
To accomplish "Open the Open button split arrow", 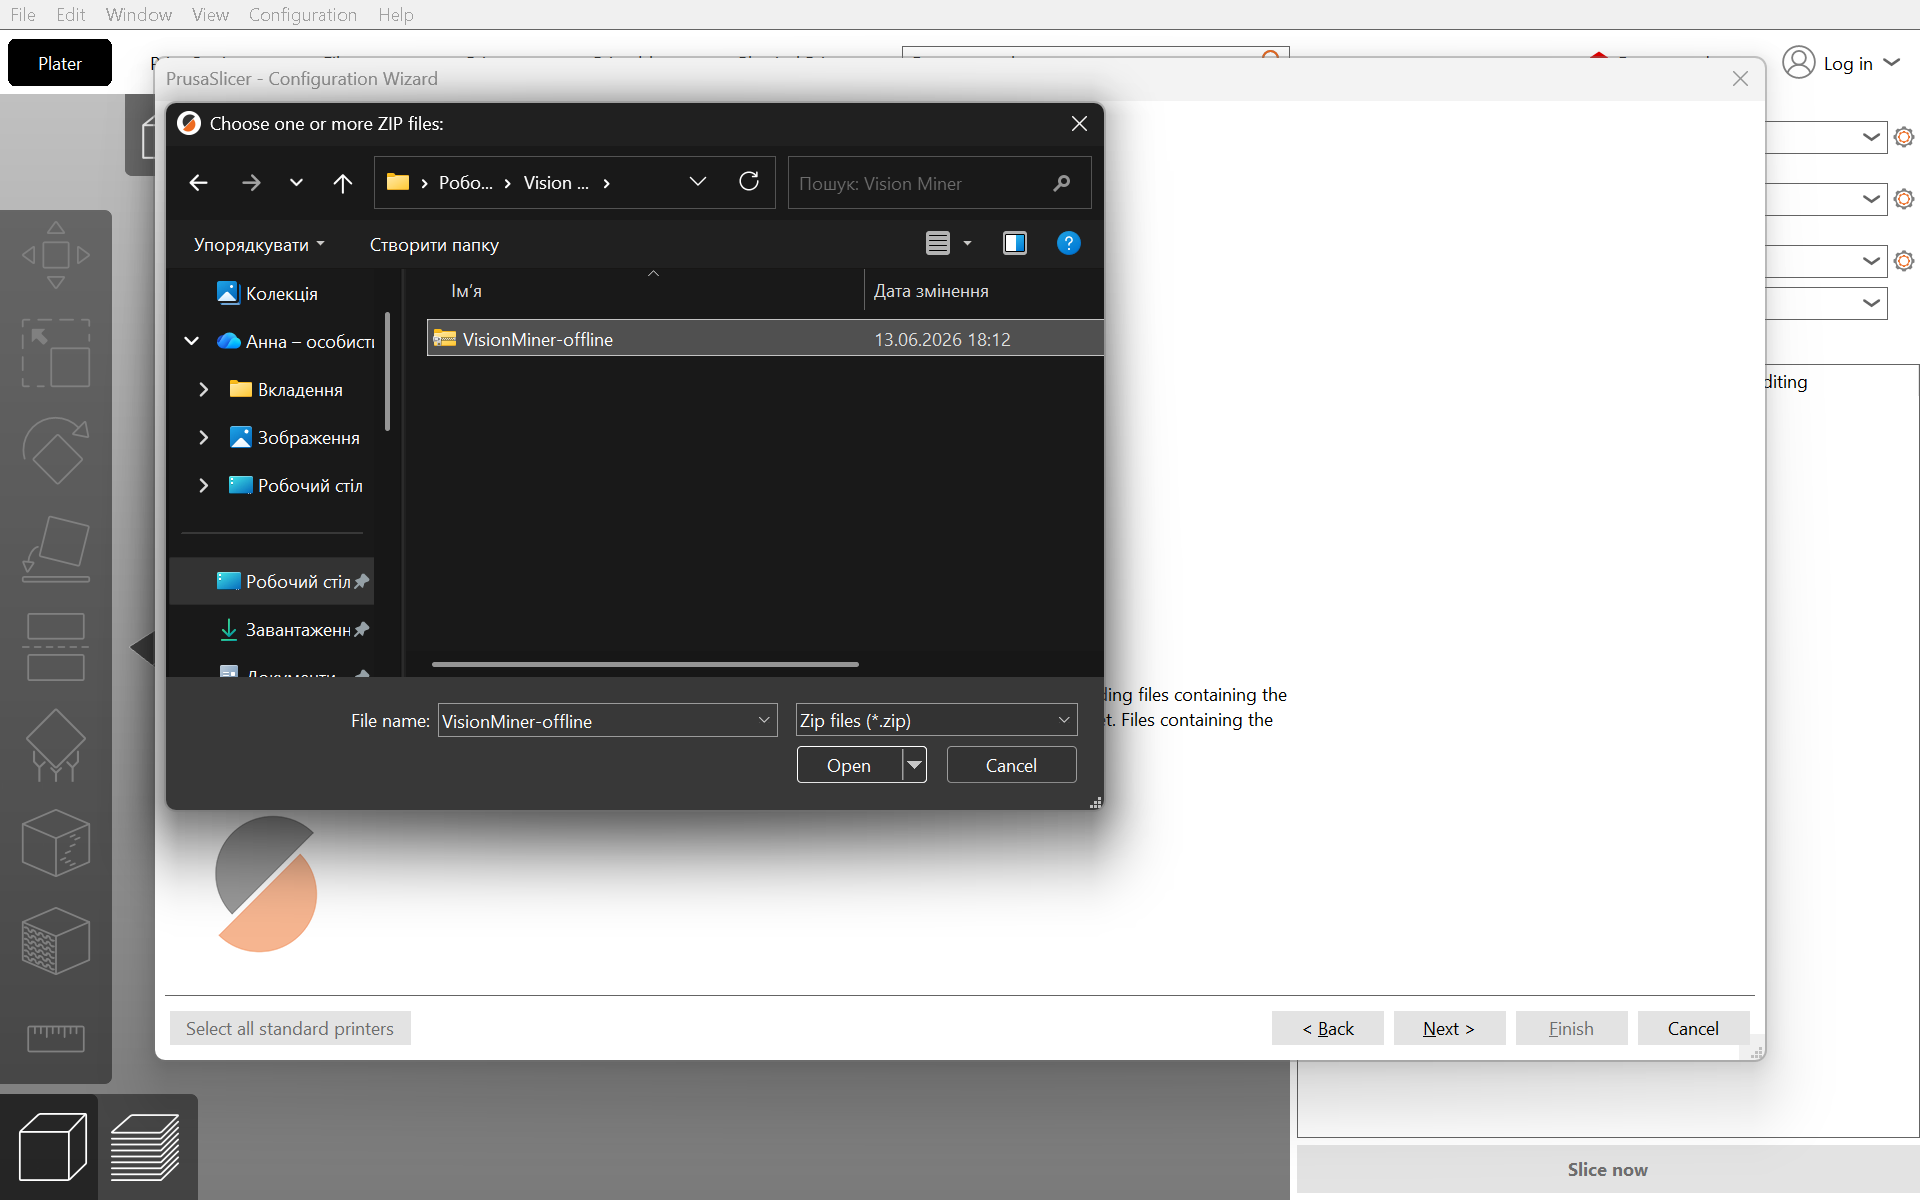I will [914, 765].
